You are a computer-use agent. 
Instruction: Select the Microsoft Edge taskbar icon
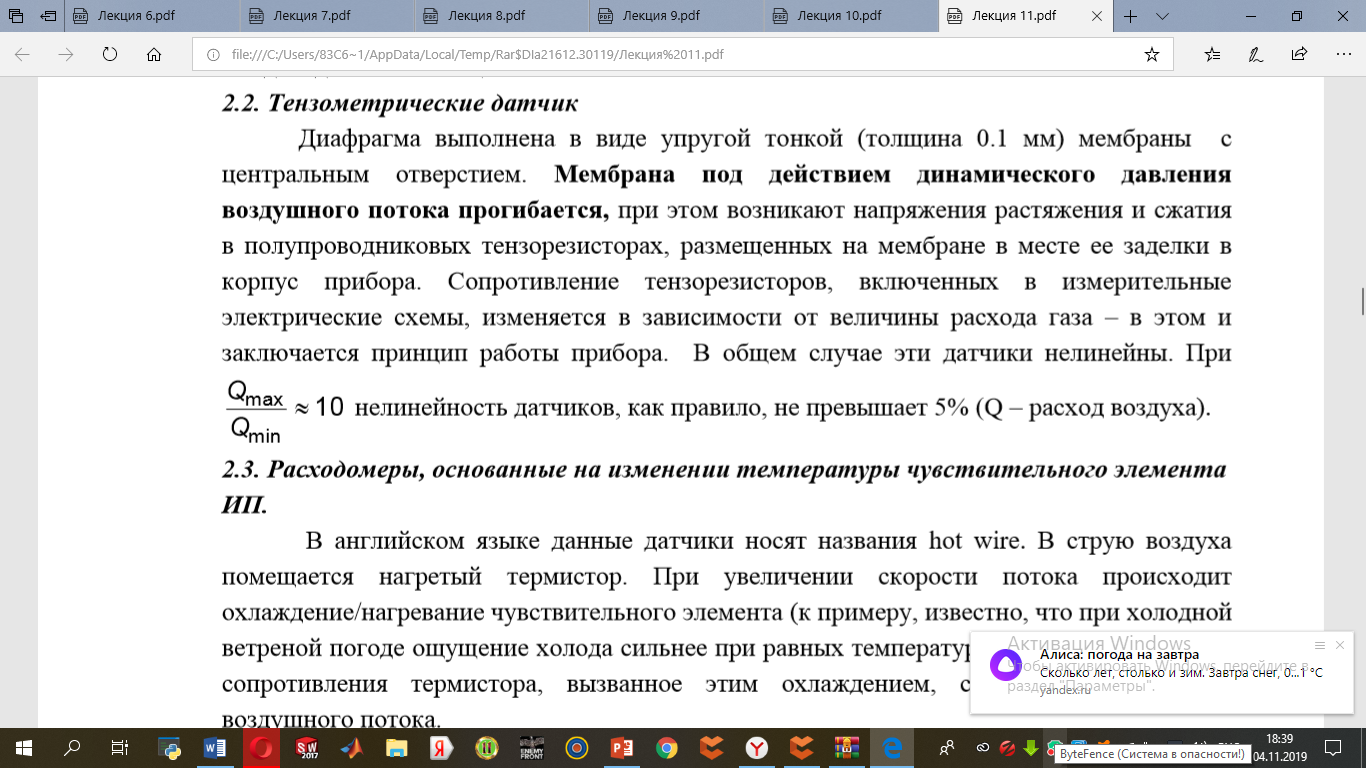tap(892, 747)
